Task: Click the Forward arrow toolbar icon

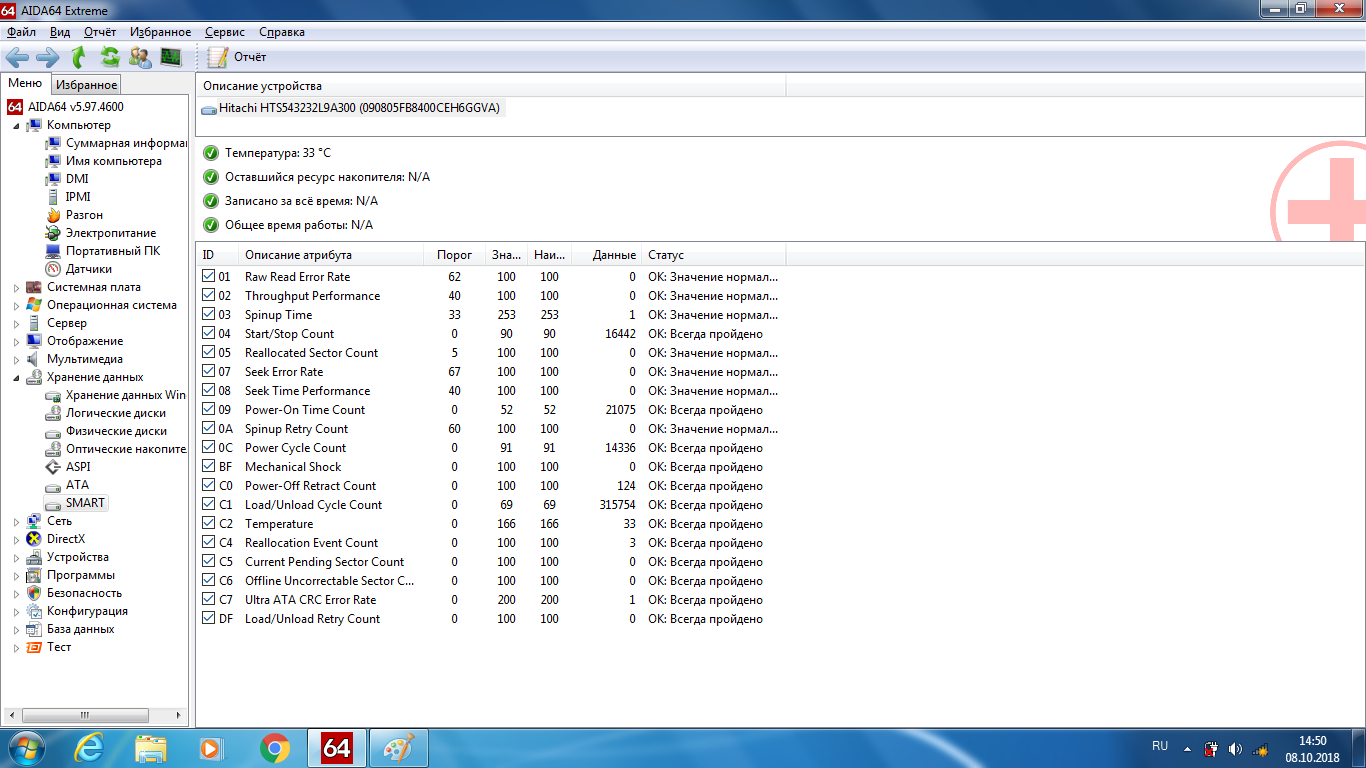Action: click(x=48, y=57)
